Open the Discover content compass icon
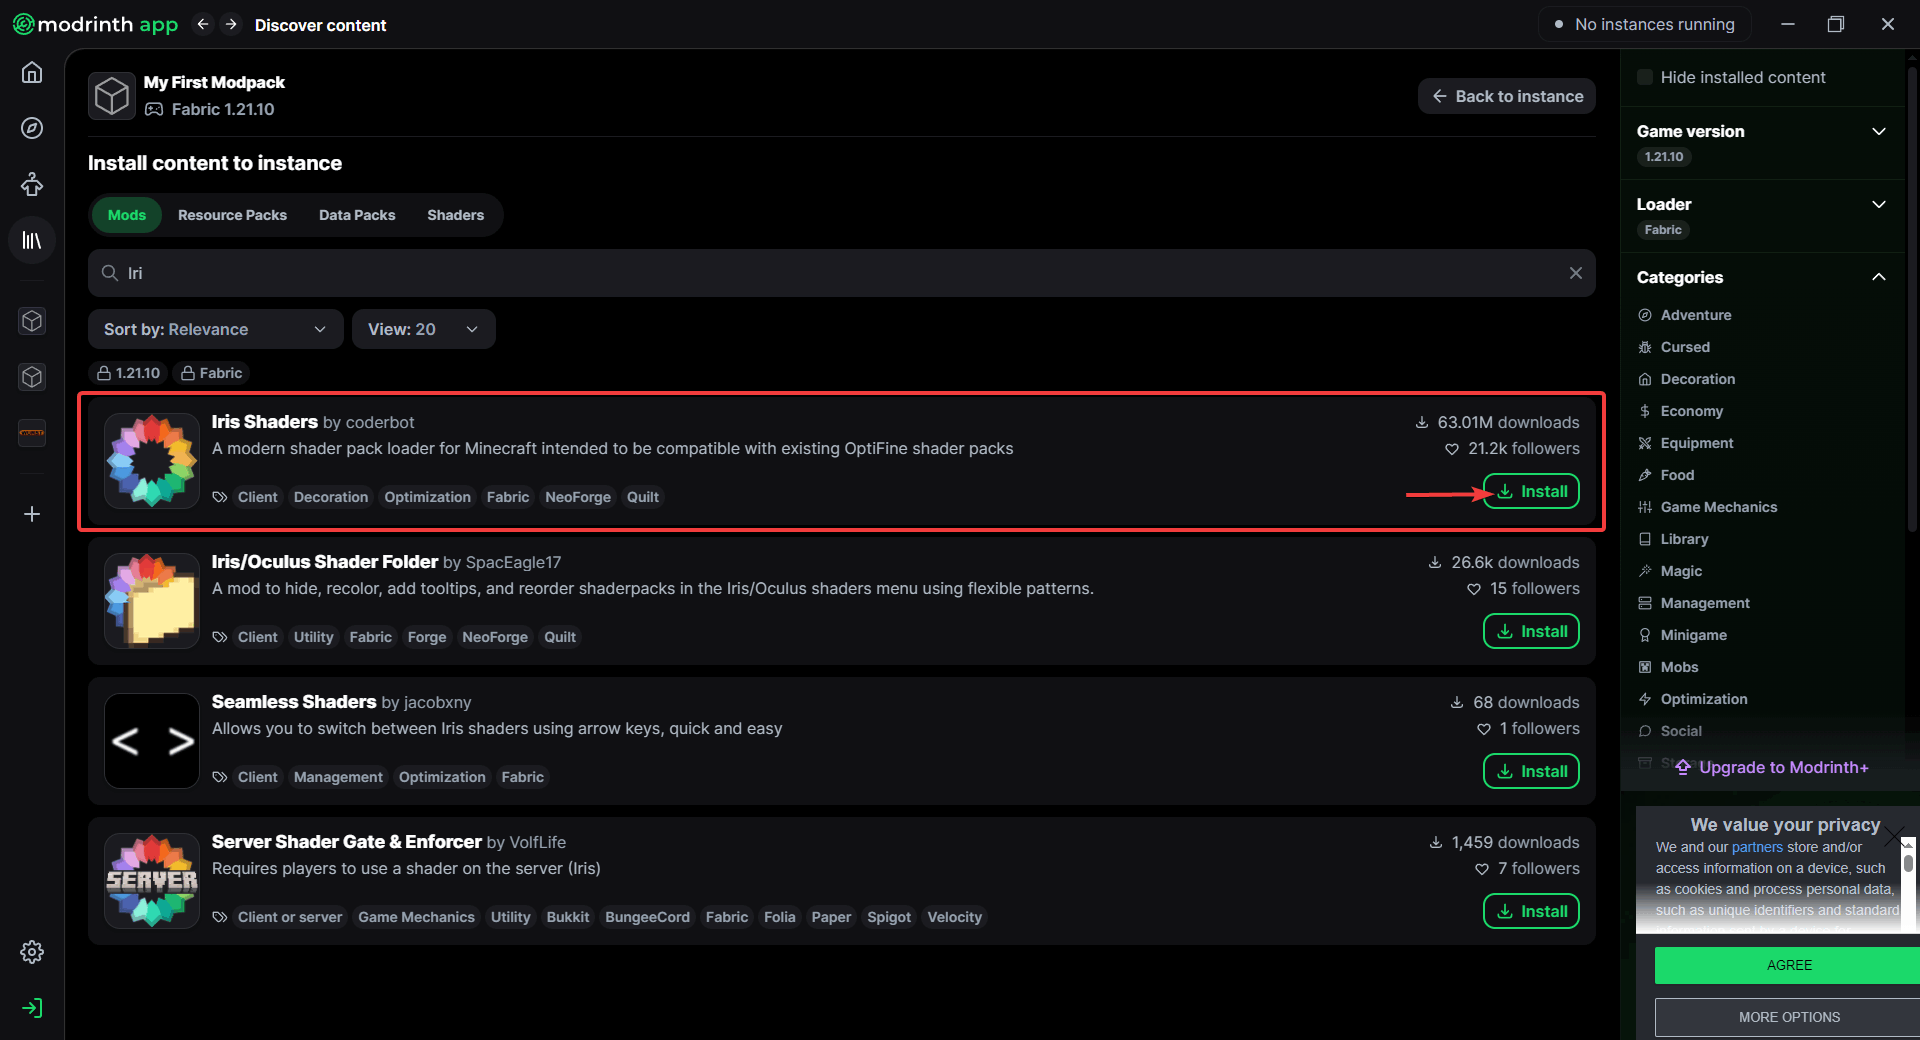The height and width of the screenshot is (1040, 1920). (32, 128)
